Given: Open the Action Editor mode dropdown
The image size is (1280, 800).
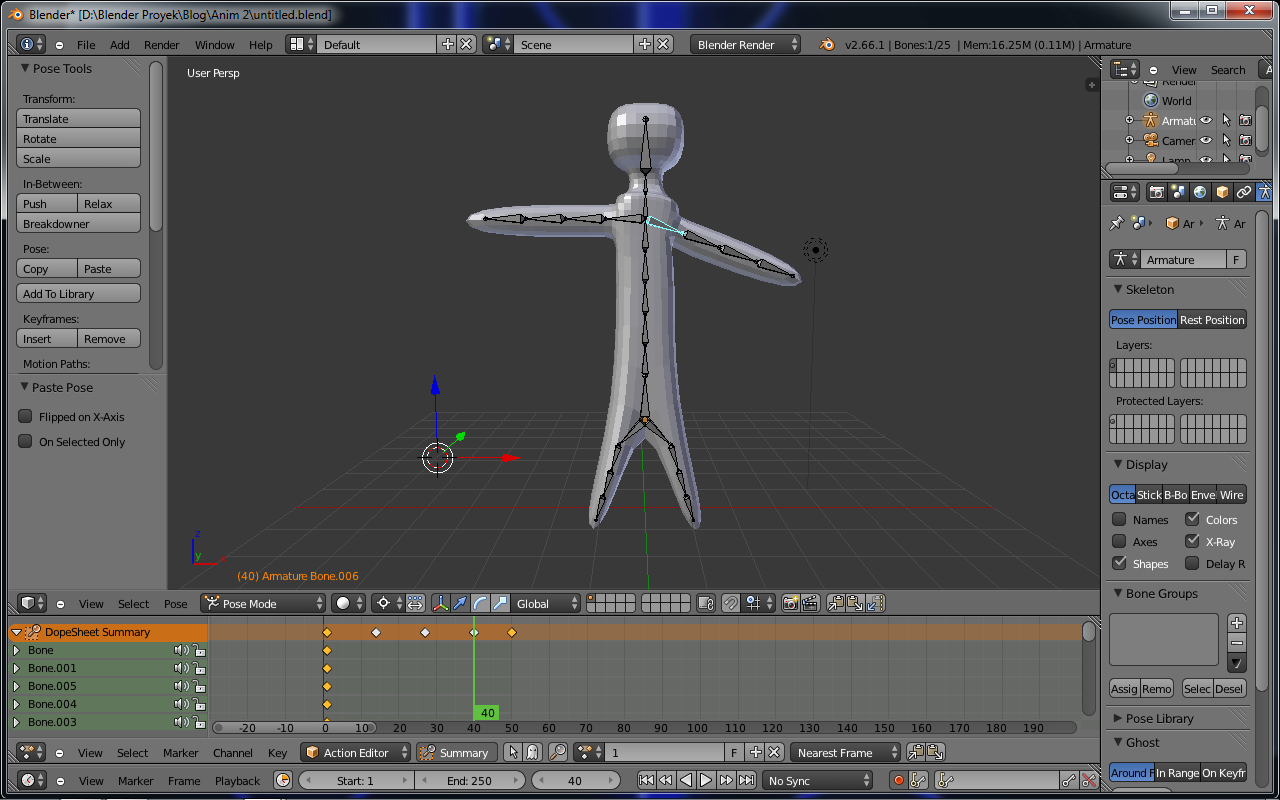Looking at the screenshot, I should pyautogui.click(x=356, y=752).
